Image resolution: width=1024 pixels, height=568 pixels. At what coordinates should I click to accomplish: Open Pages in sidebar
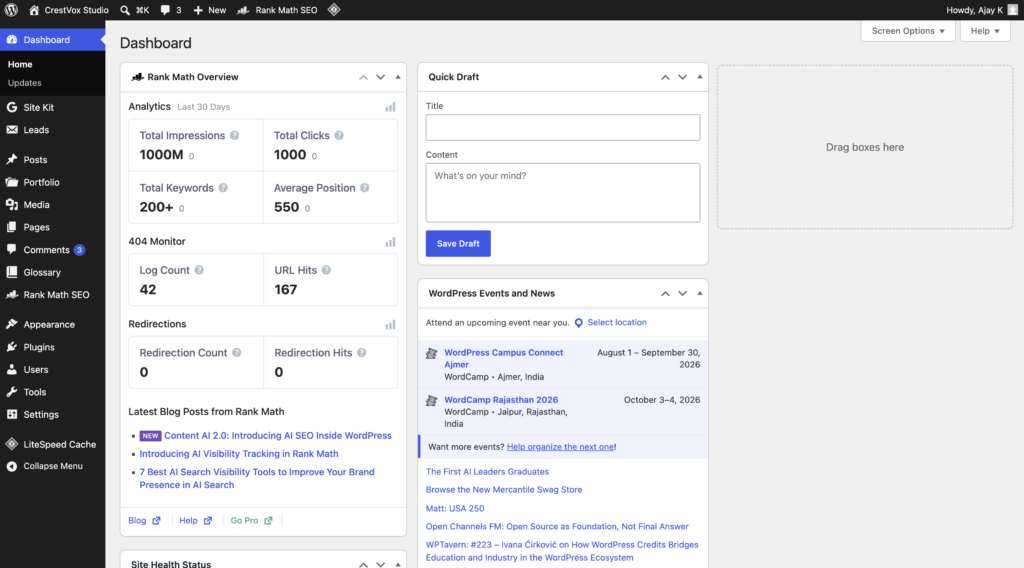tap(52, 227)
